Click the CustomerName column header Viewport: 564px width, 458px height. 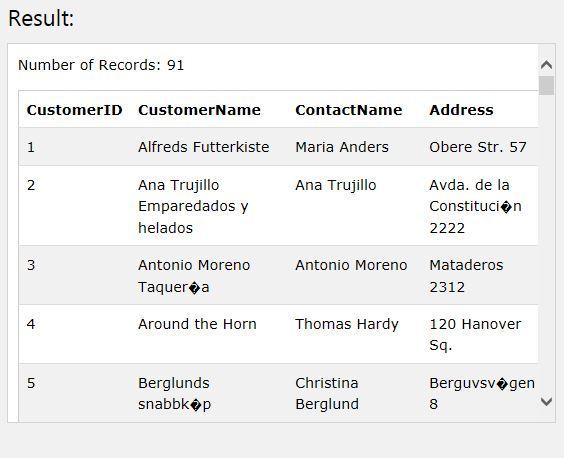[x=199, y=110]
